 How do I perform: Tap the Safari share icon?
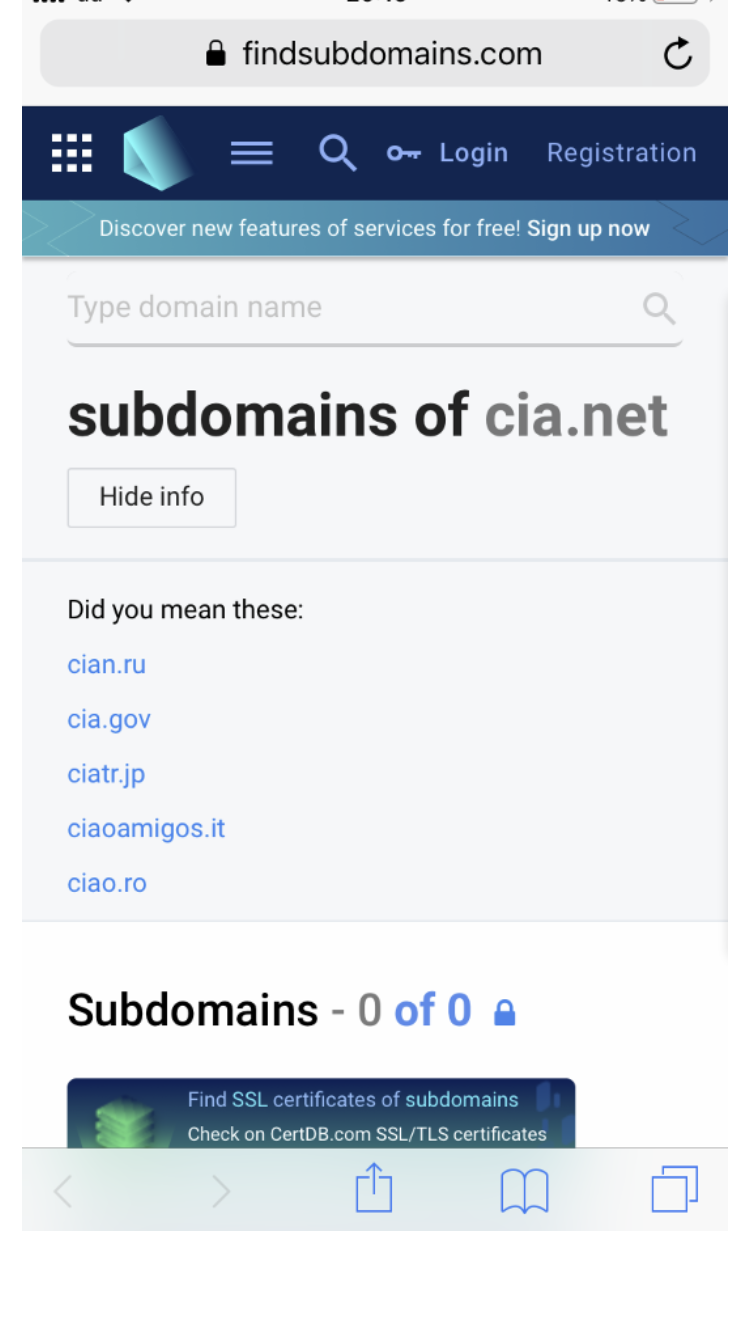(x=374, y=1188)
